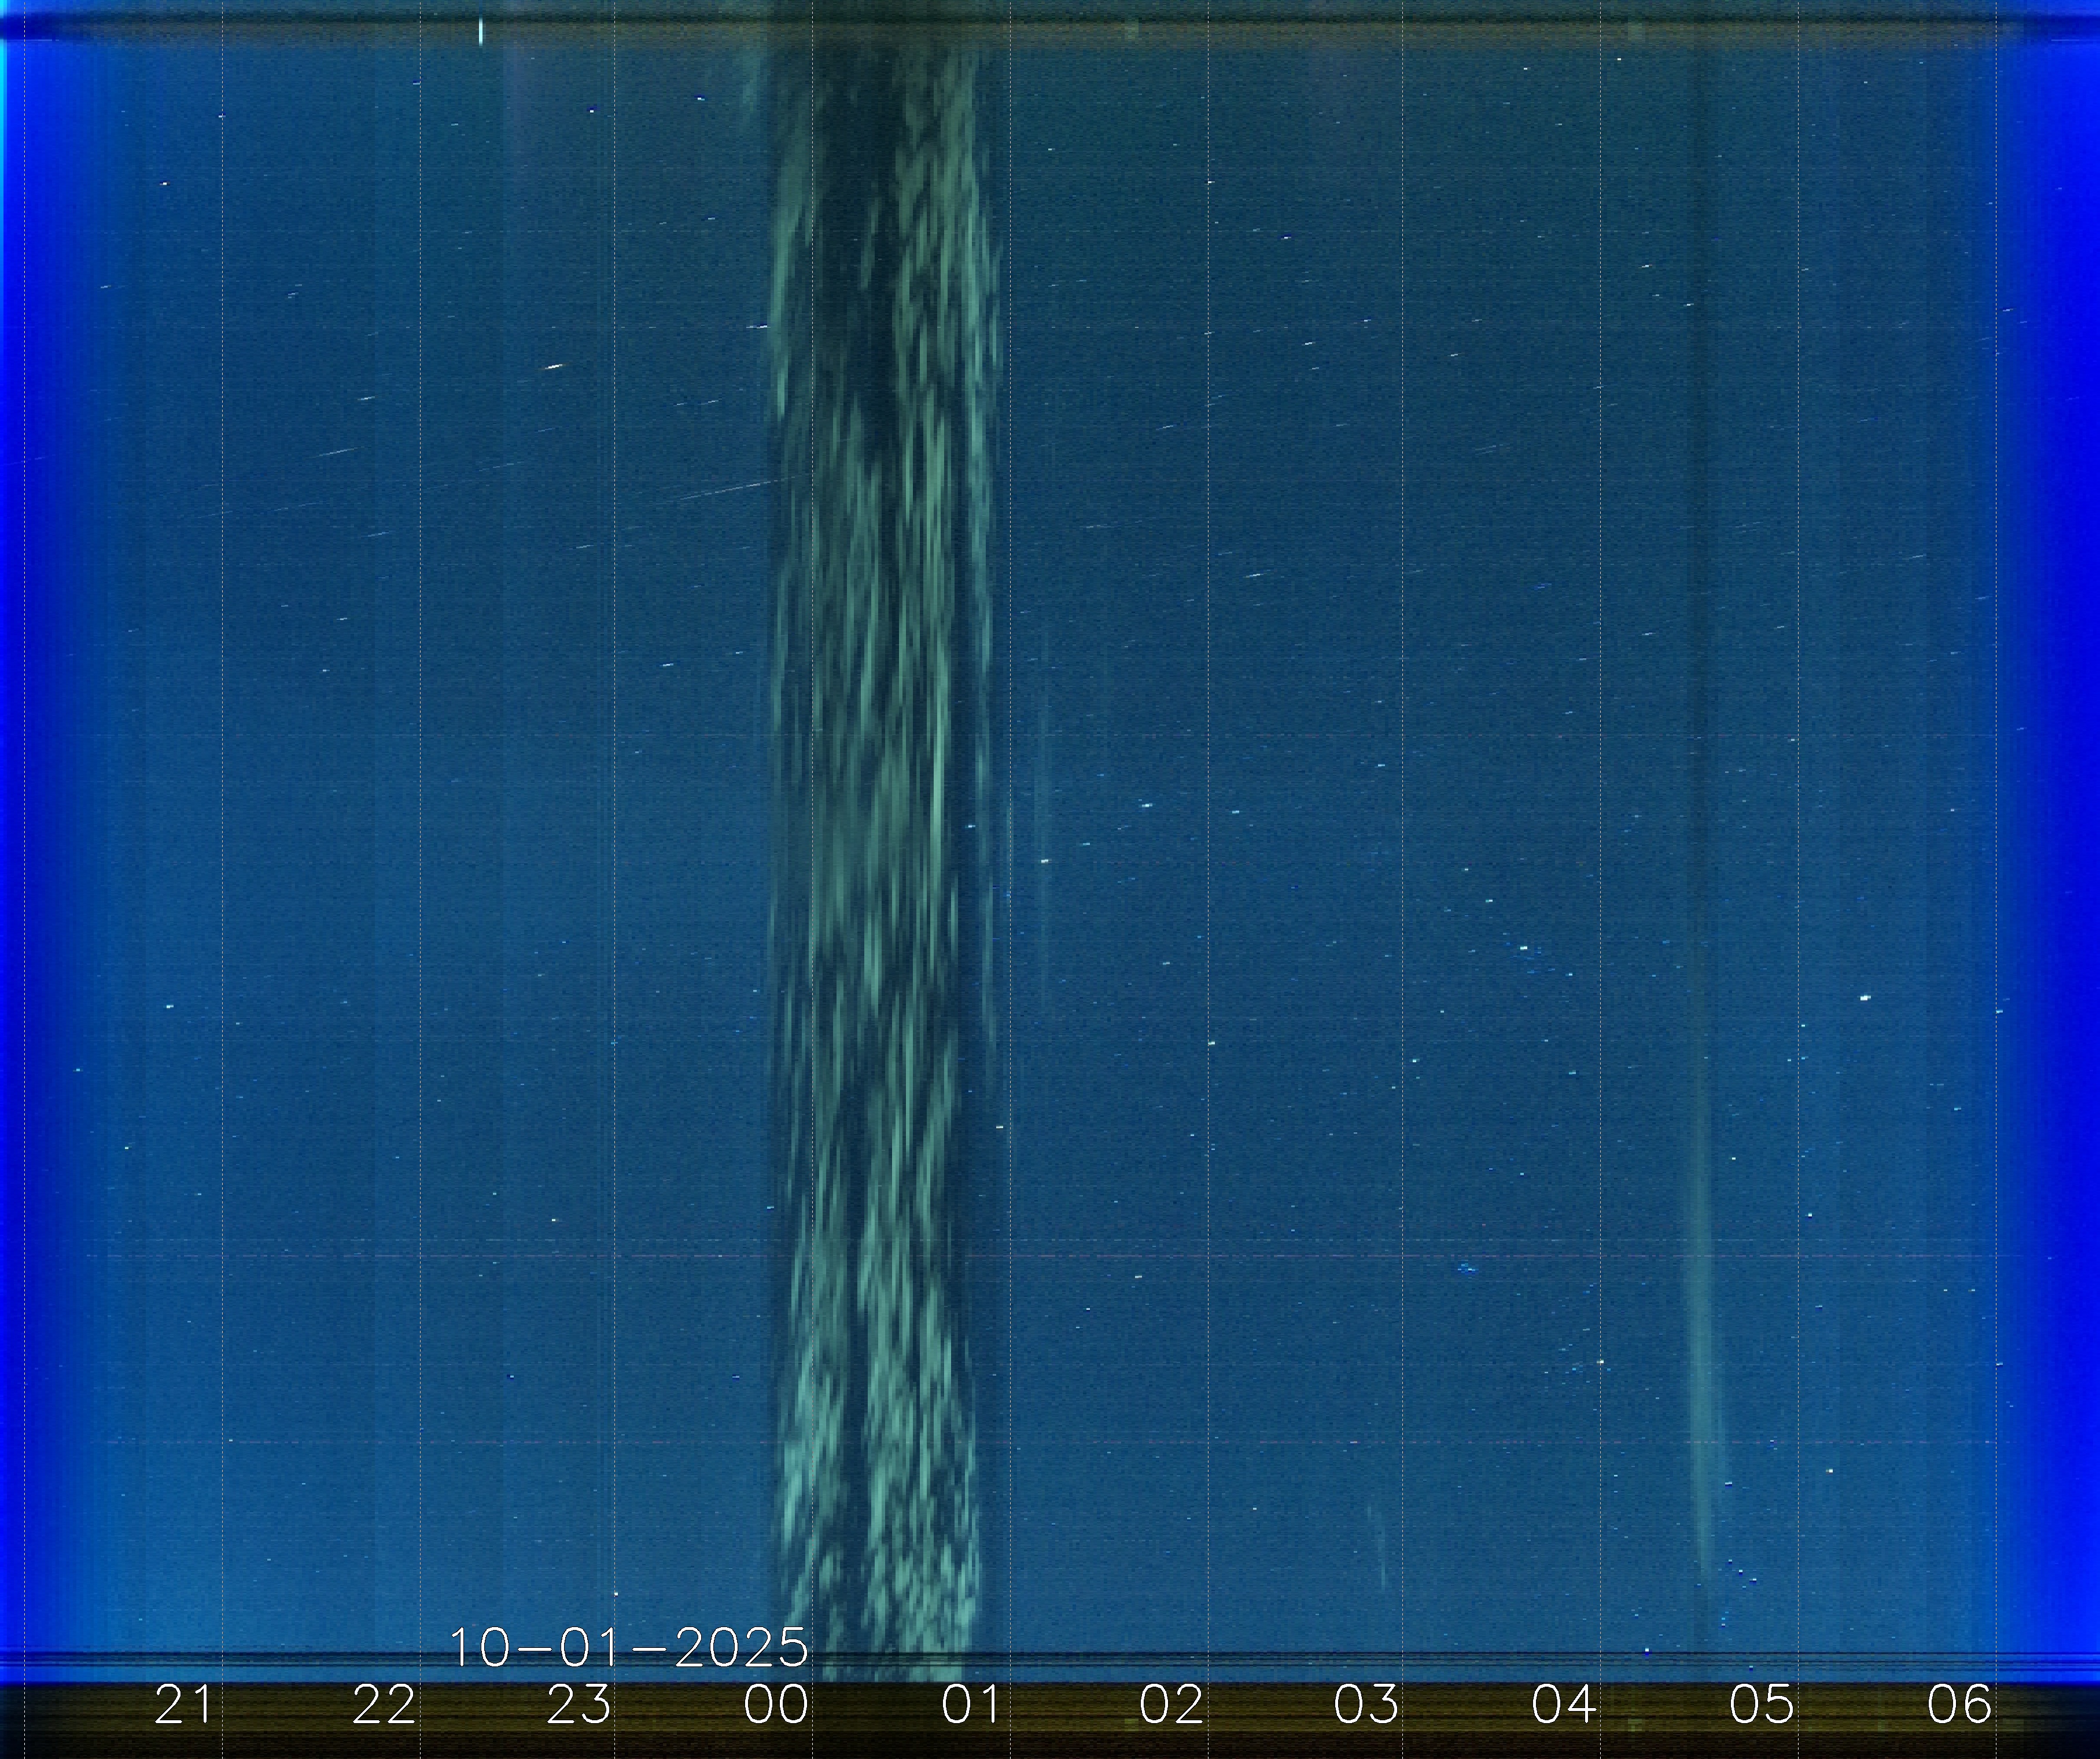Click the 06 hour label
Image resolution: width=2100 pixels, height=1759 pixels.
[1959, 1704]
